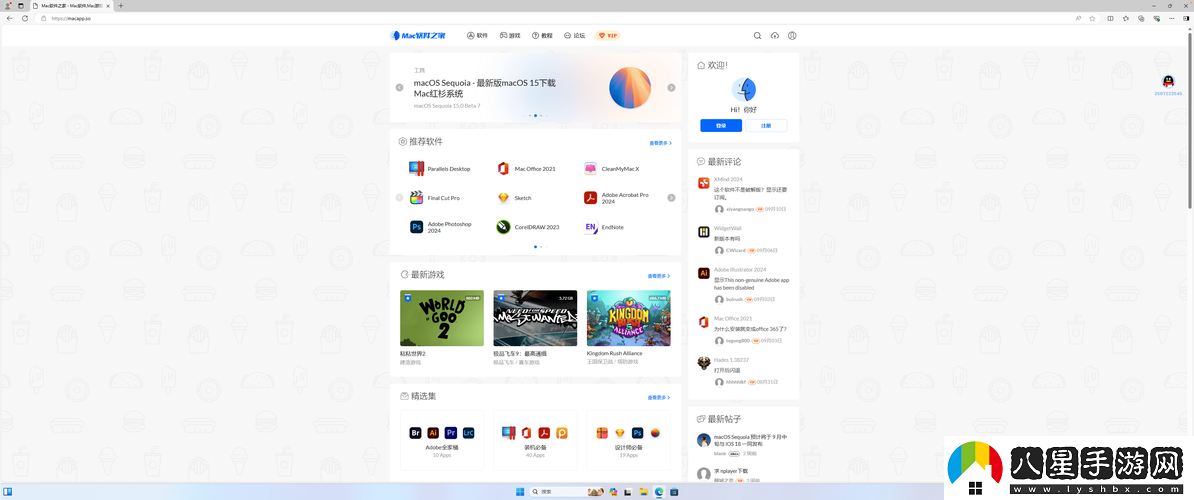
Task: Open the site search magnifier icon
Action: click(757, 36)
